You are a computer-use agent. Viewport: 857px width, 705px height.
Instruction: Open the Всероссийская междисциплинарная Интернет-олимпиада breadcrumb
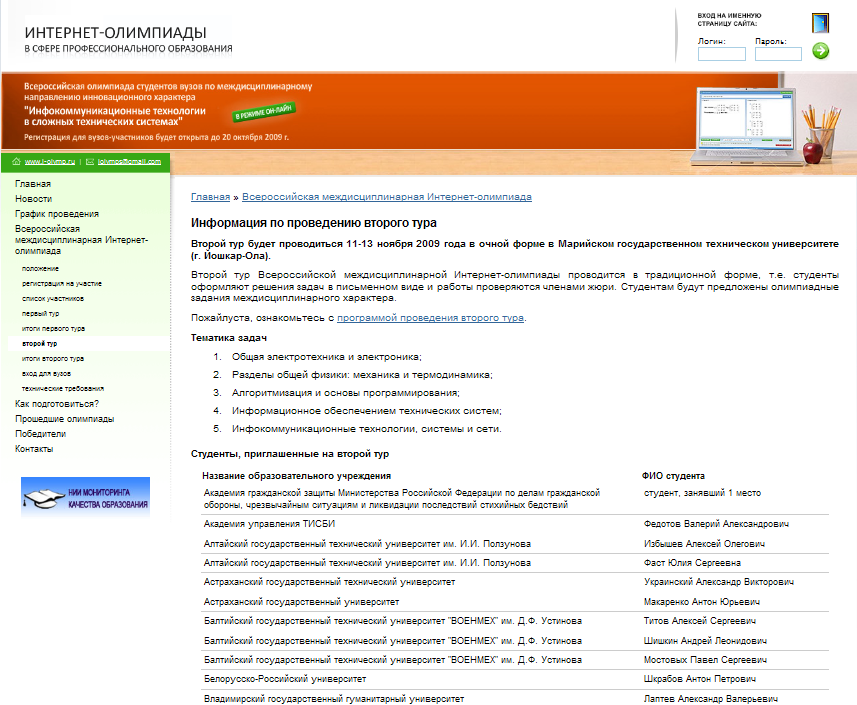387,197
